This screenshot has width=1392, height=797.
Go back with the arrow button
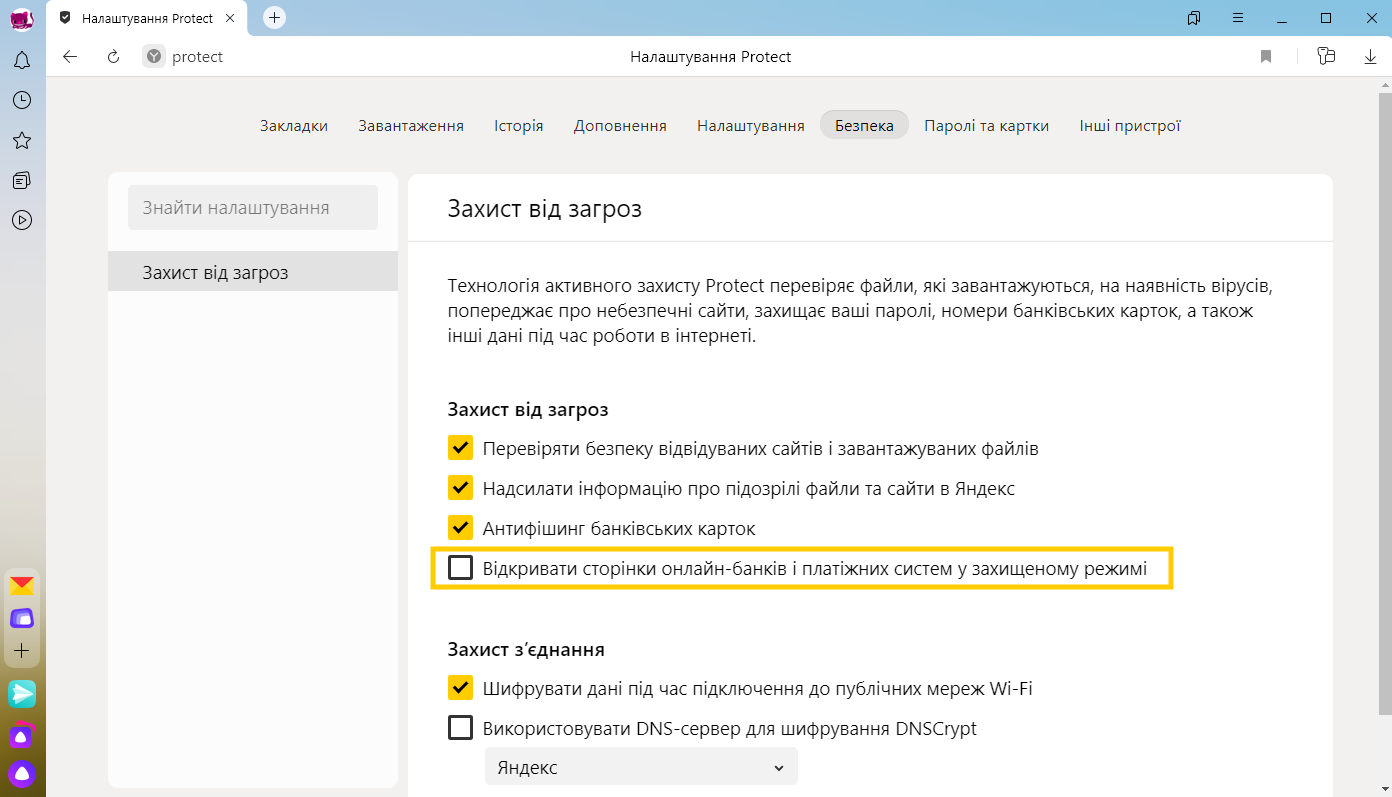point(70,57)
